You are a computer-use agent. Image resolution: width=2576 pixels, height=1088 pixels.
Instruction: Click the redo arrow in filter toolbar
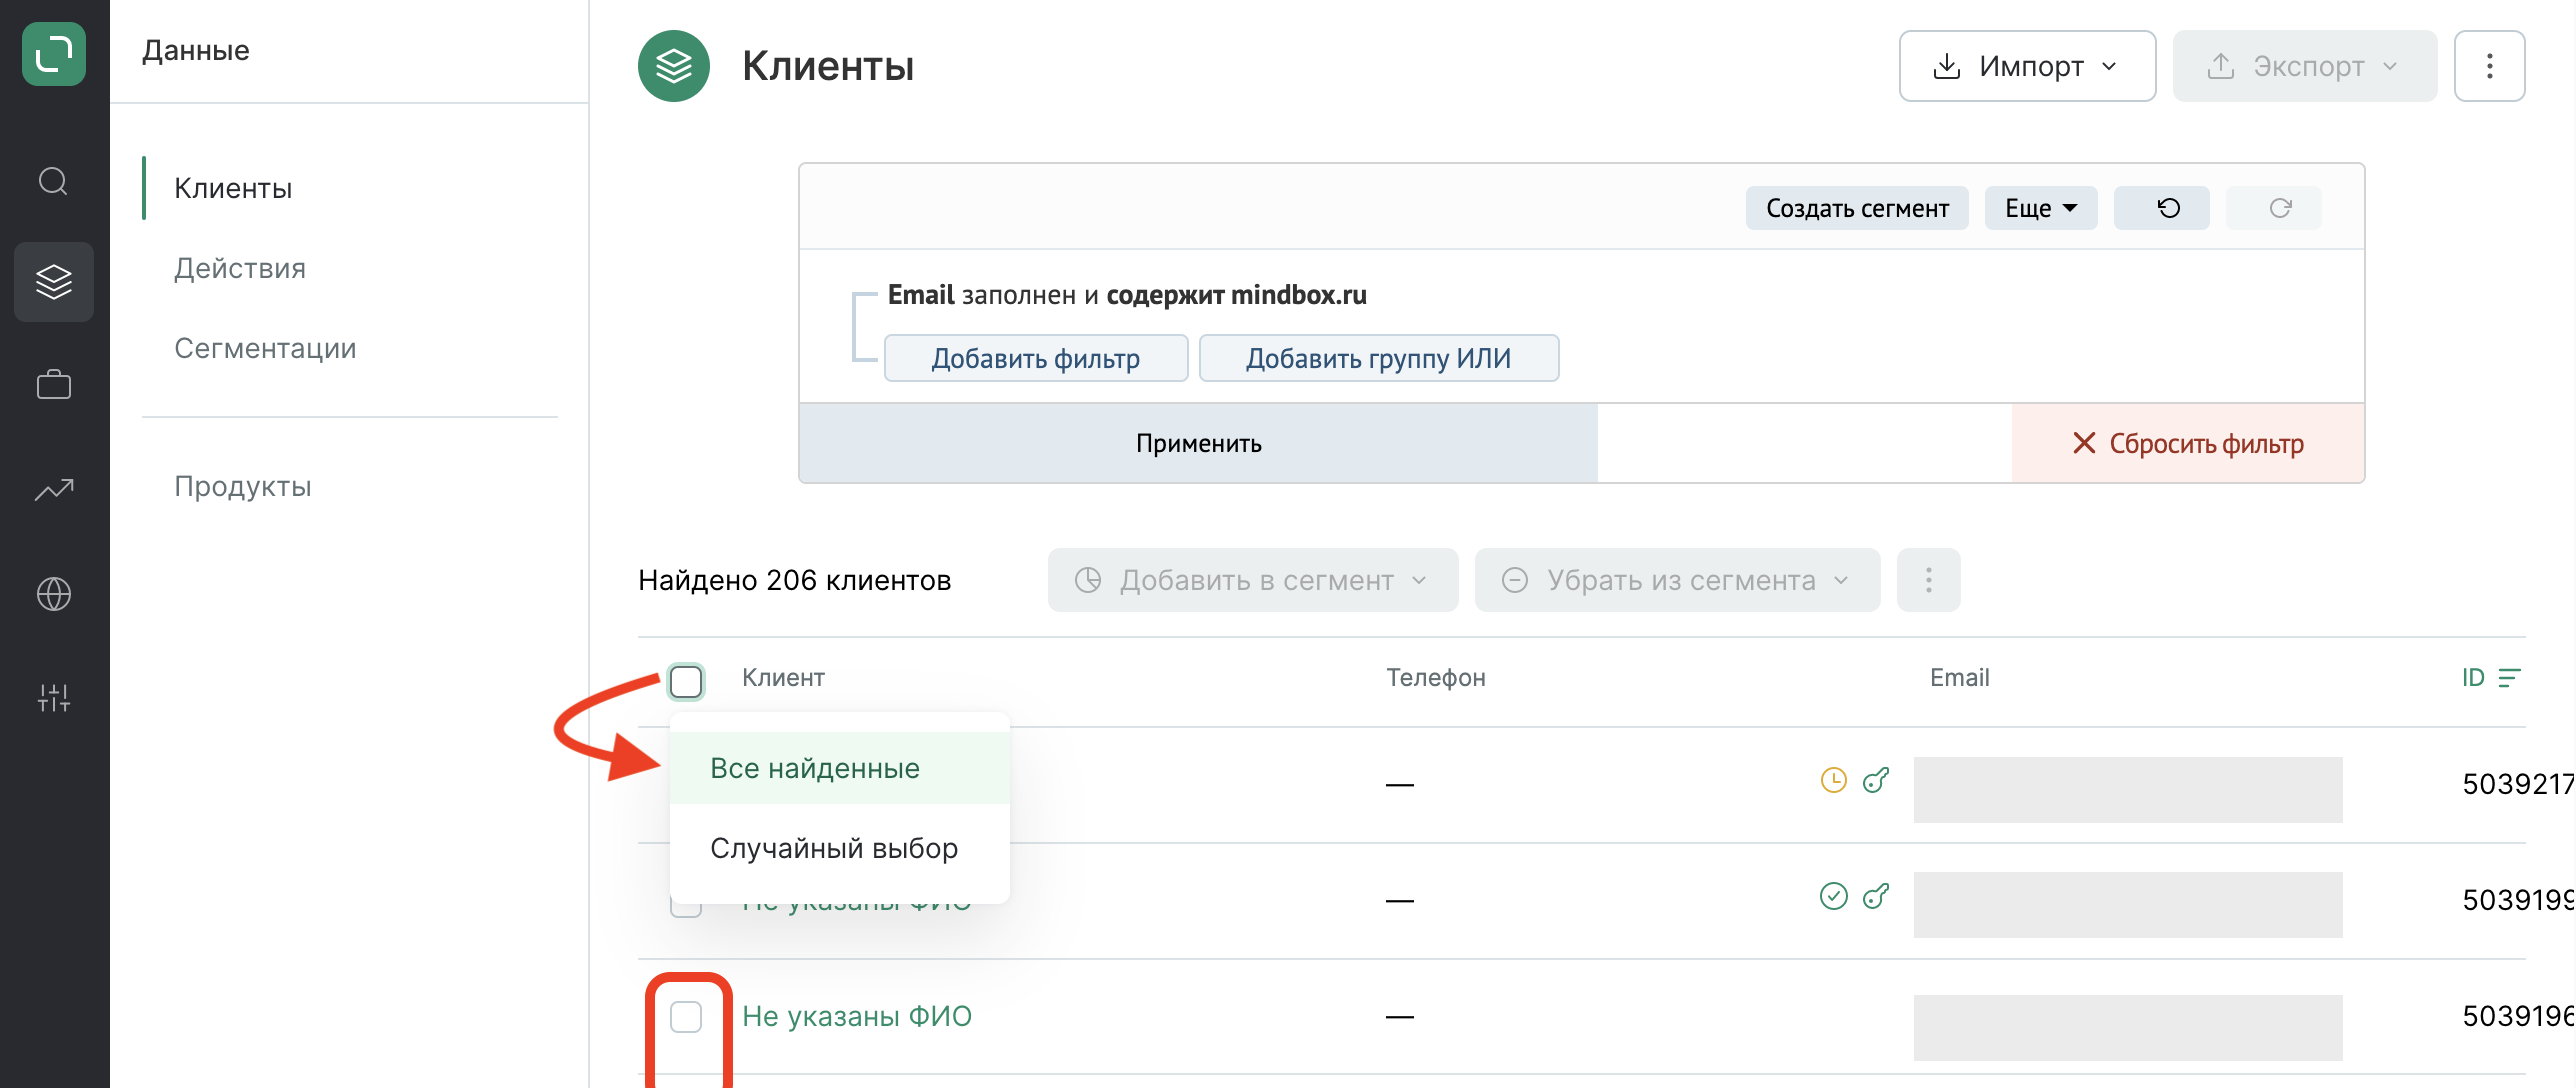pos(2274,208)
